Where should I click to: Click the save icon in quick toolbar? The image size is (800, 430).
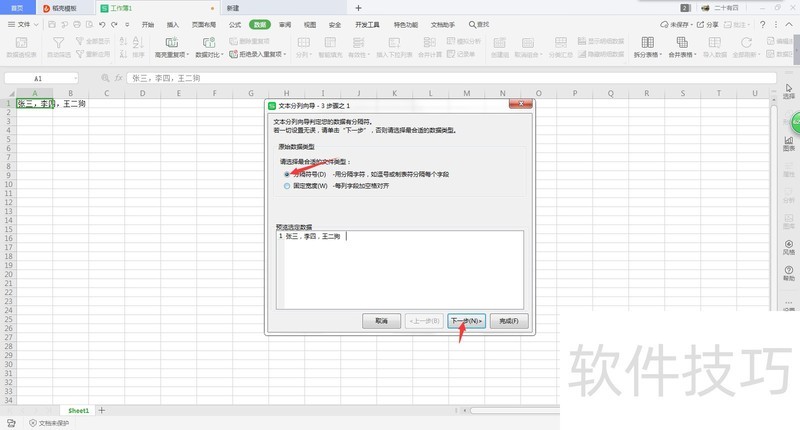coord(52,24)
